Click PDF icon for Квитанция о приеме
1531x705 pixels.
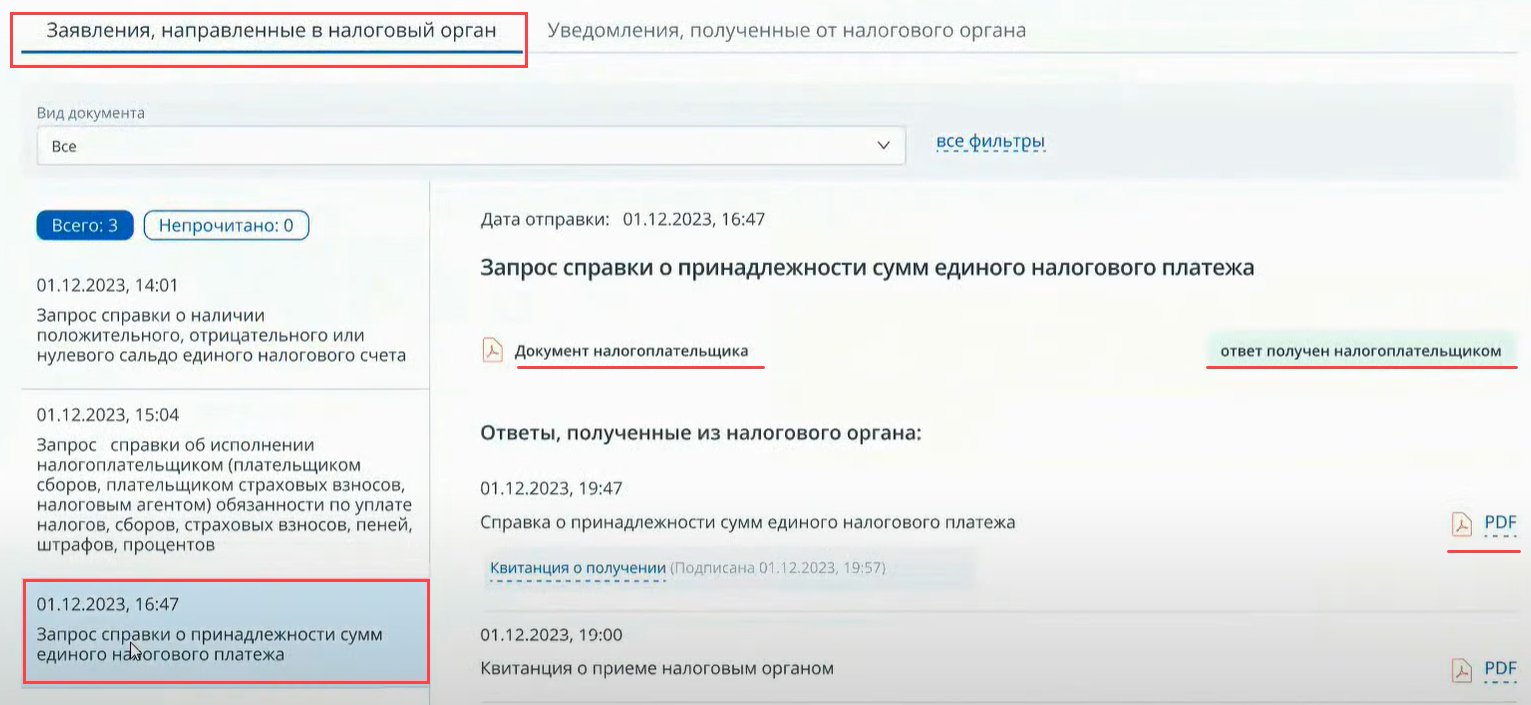pos(1462,669)
